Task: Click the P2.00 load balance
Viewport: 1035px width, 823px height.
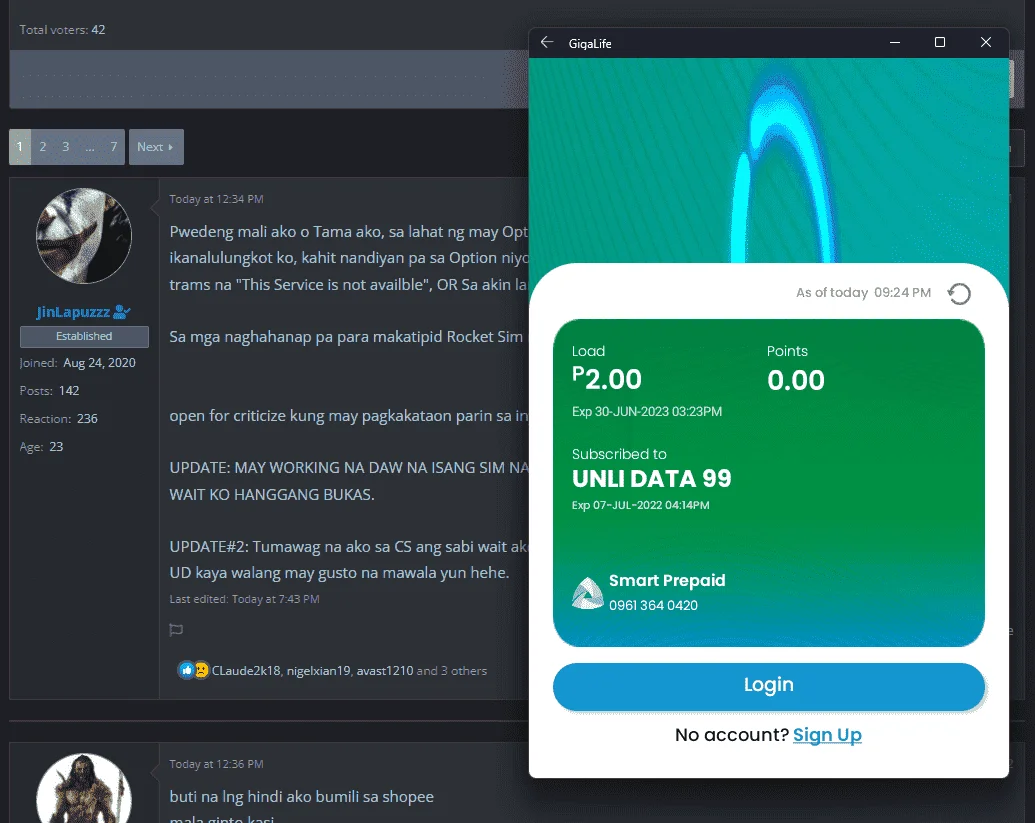Action: click(607, 379)
